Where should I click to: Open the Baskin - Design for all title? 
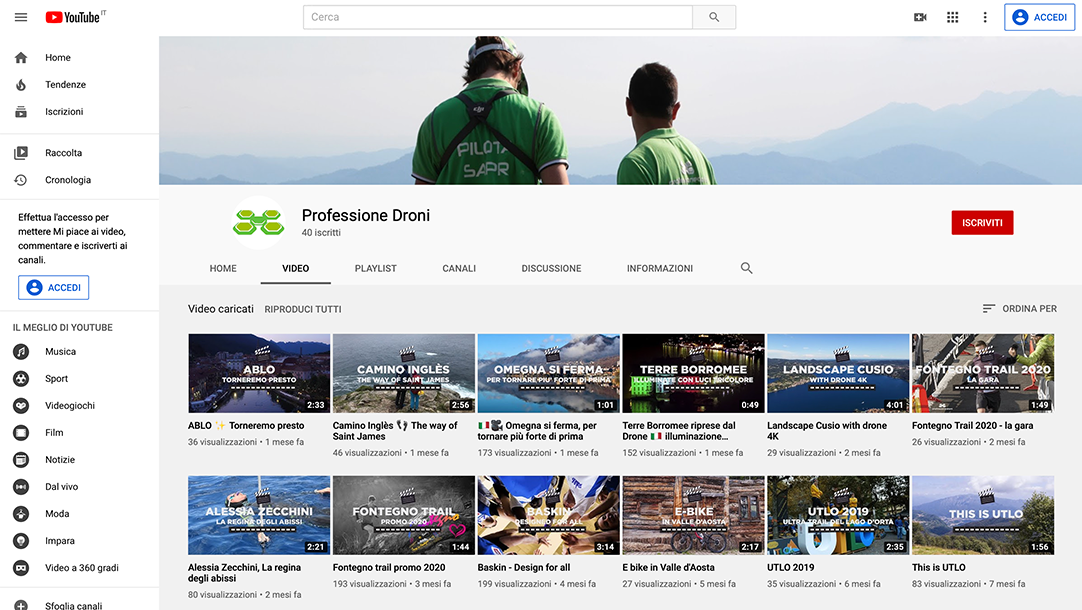click(x=524, y=567)
